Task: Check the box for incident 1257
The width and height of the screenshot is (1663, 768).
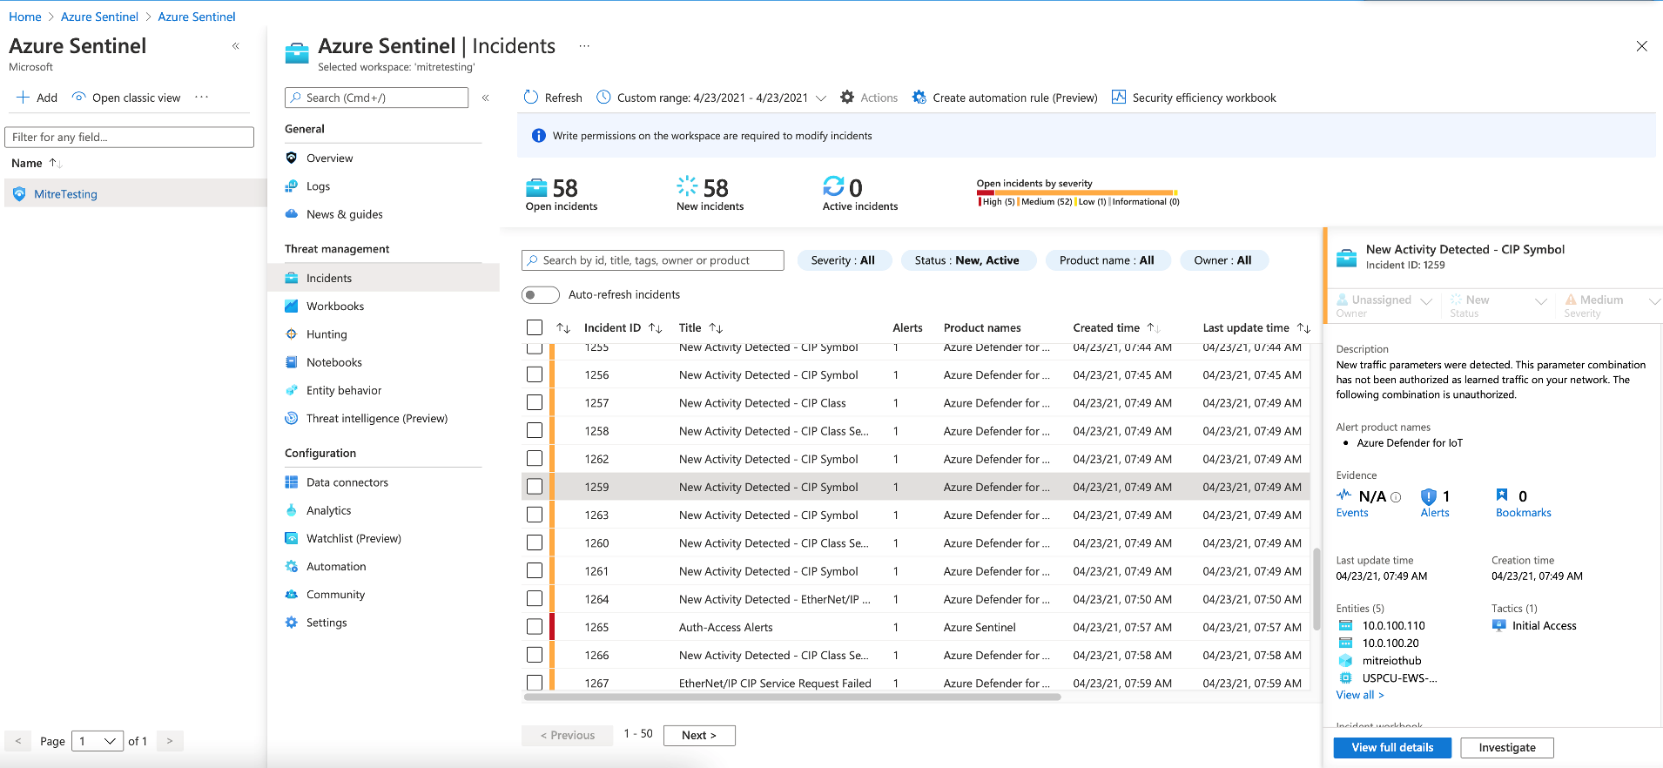Action: point(534,403)
